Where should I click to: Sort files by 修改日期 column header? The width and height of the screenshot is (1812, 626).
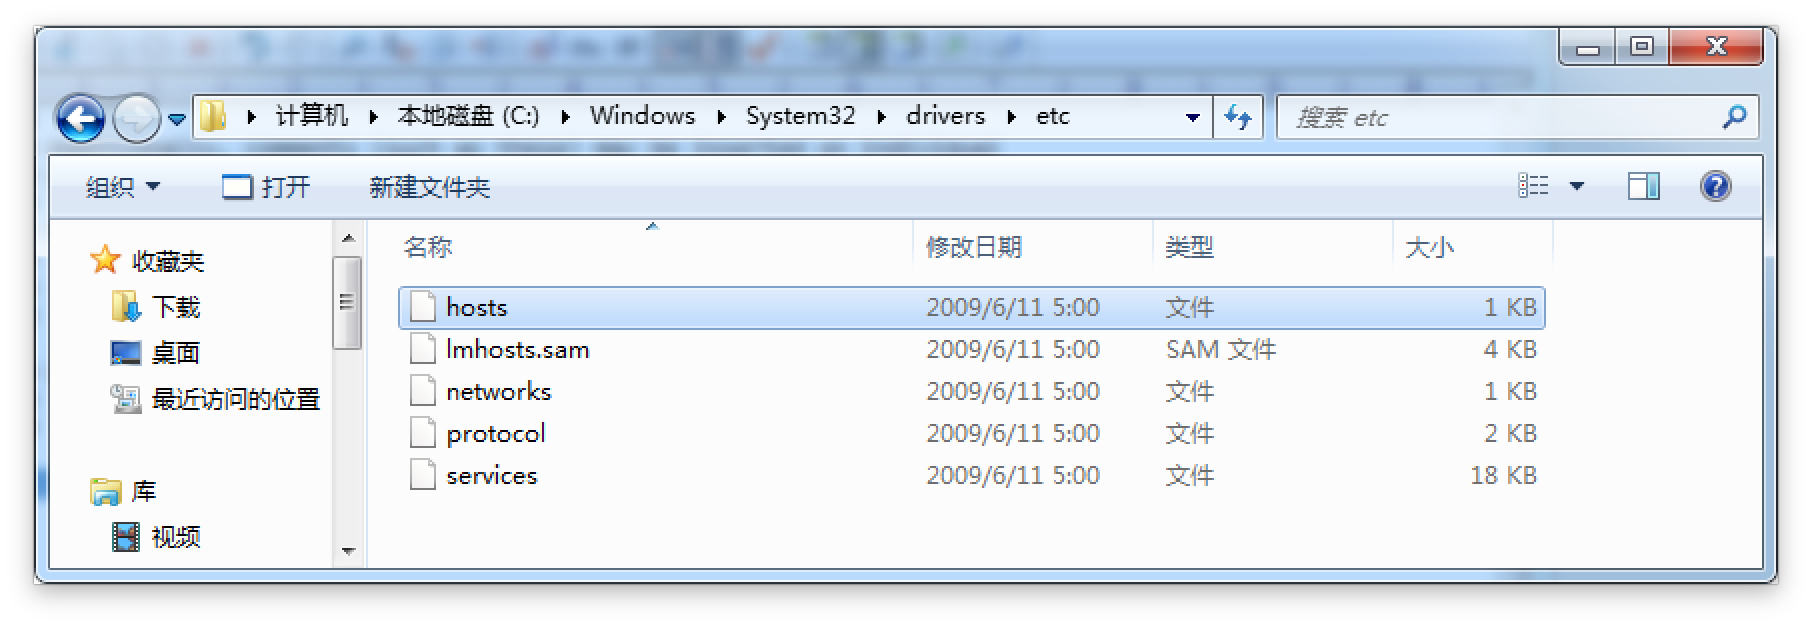[973, 247]
